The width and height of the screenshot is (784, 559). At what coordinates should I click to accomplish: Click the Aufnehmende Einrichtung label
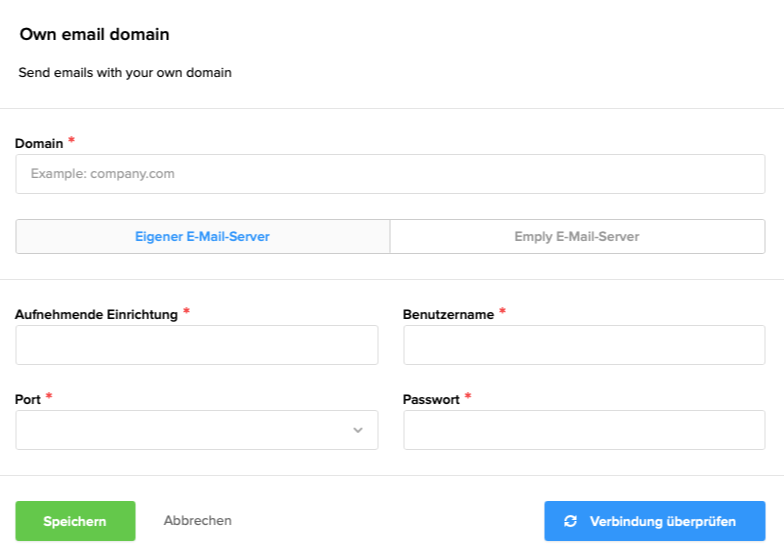pos(96,314)
